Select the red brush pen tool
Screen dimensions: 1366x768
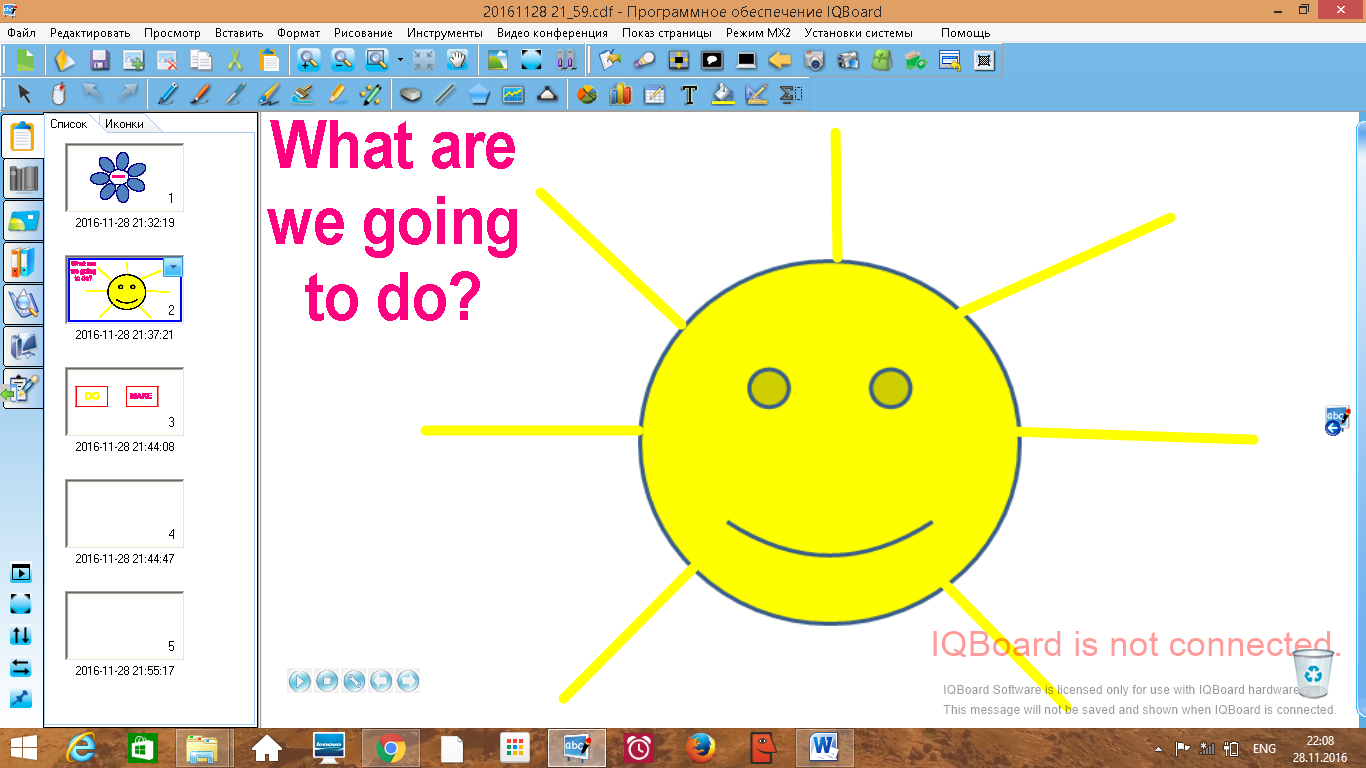coord(201,95)
